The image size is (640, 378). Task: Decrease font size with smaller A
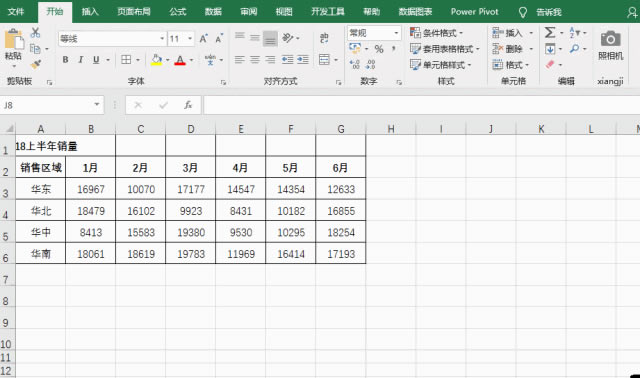219,39
